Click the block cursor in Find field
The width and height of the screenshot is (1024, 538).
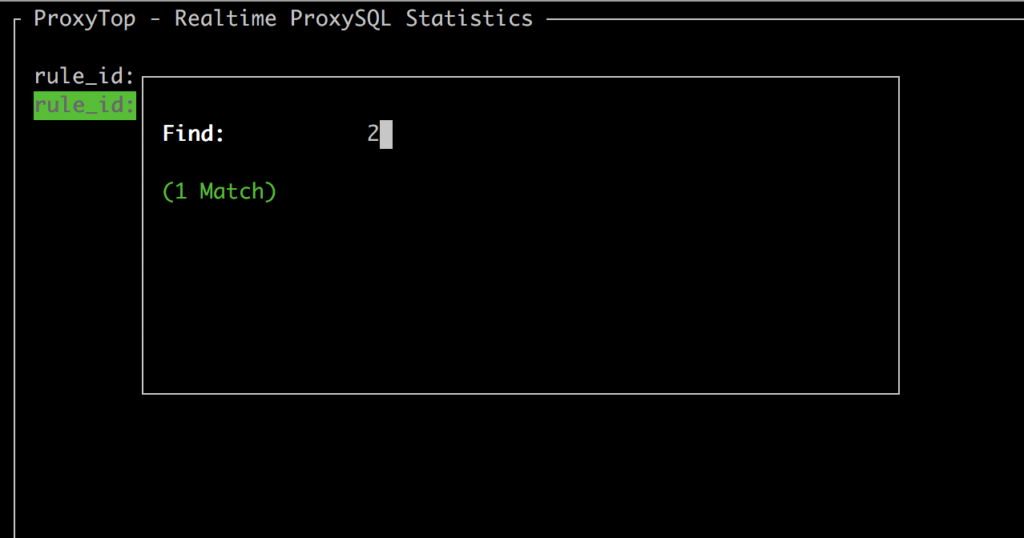386,134
